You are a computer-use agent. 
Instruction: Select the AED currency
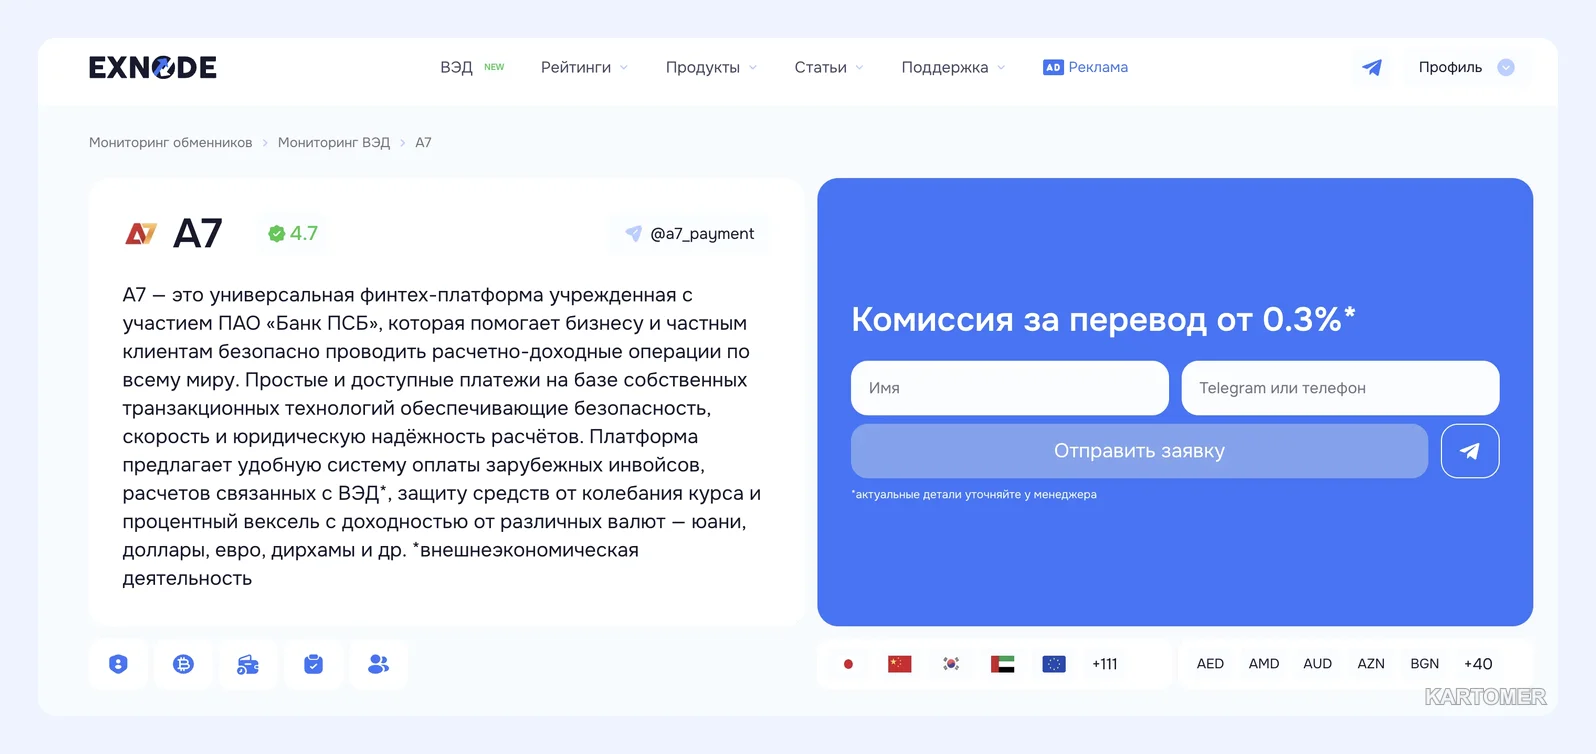[1210, 664]
